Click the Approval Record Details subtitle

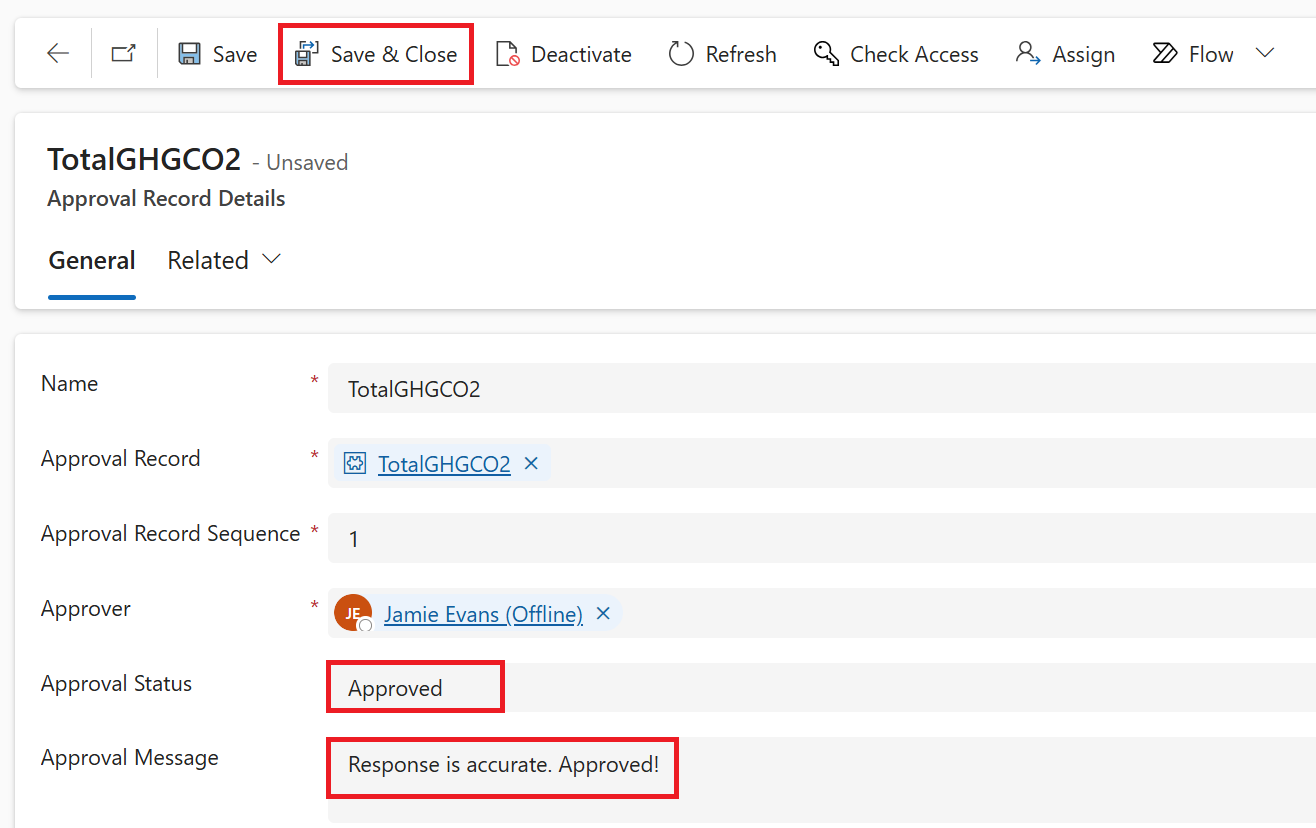[x=166, y=199]
